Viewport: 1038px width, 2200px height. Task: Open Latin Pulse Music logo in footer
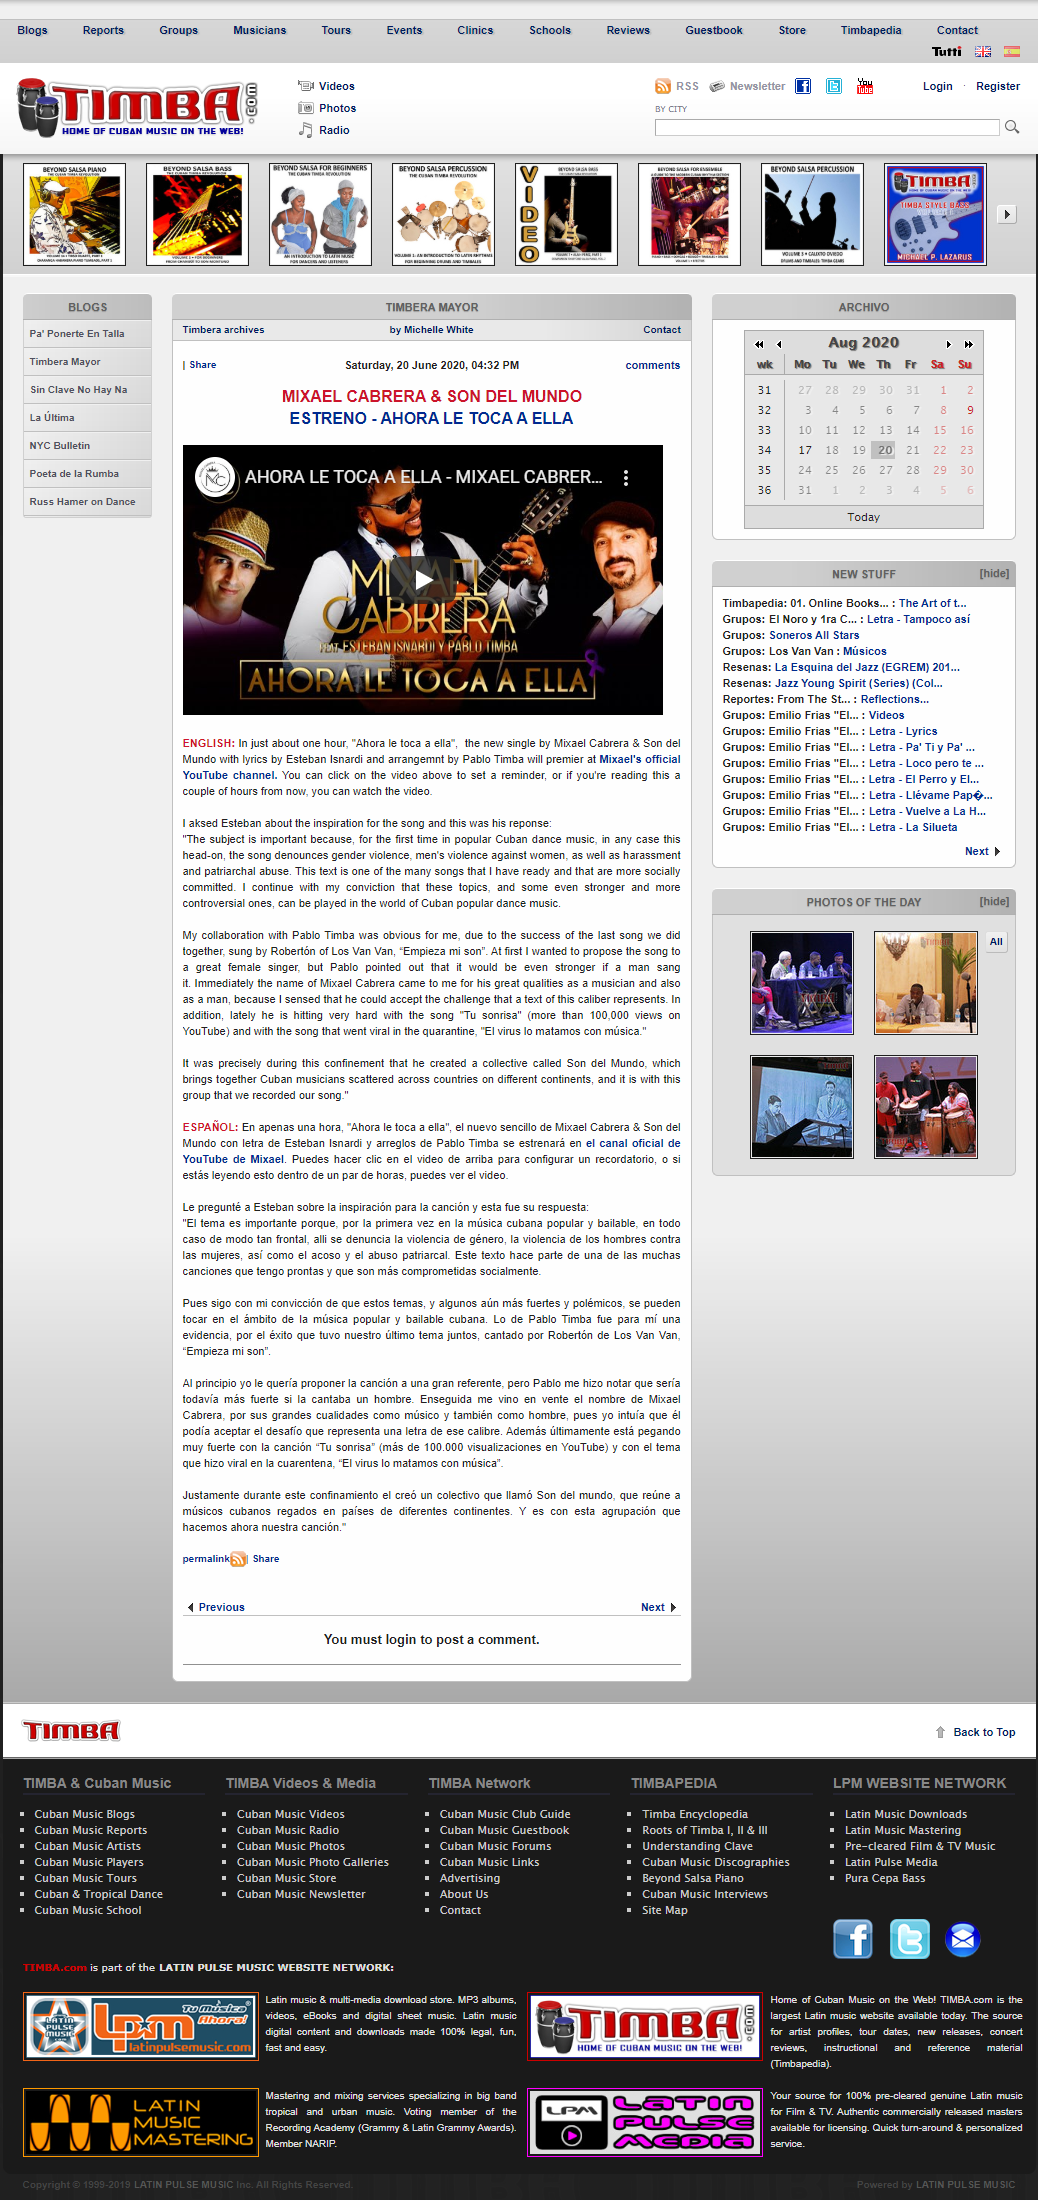140,2027
